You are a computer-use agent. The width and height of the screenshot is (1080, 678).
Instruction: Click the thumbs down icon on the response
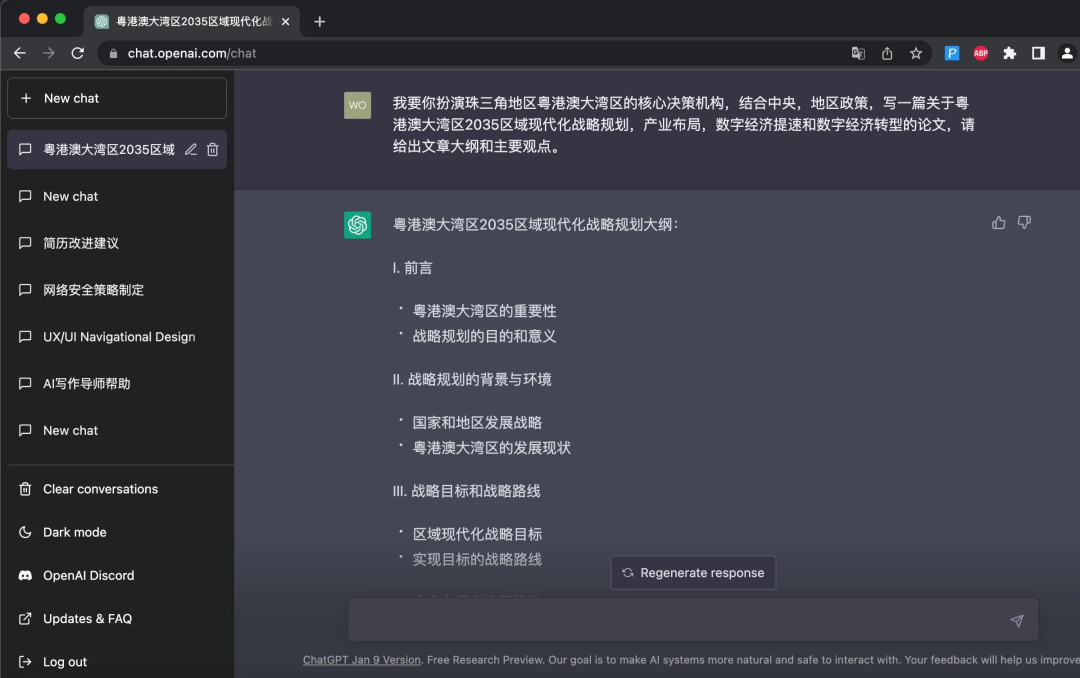tap(1024, 223)
